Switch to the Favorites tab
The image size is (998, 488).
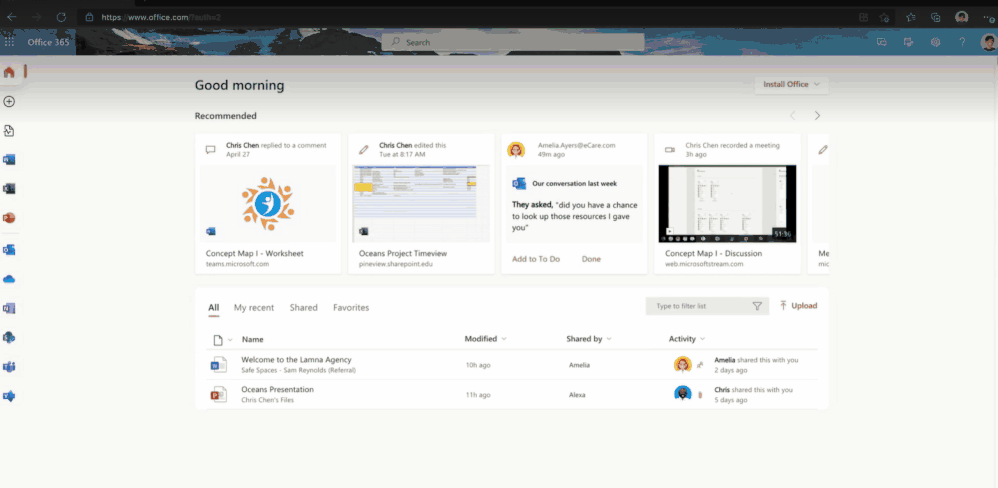(x=351, y=308)
